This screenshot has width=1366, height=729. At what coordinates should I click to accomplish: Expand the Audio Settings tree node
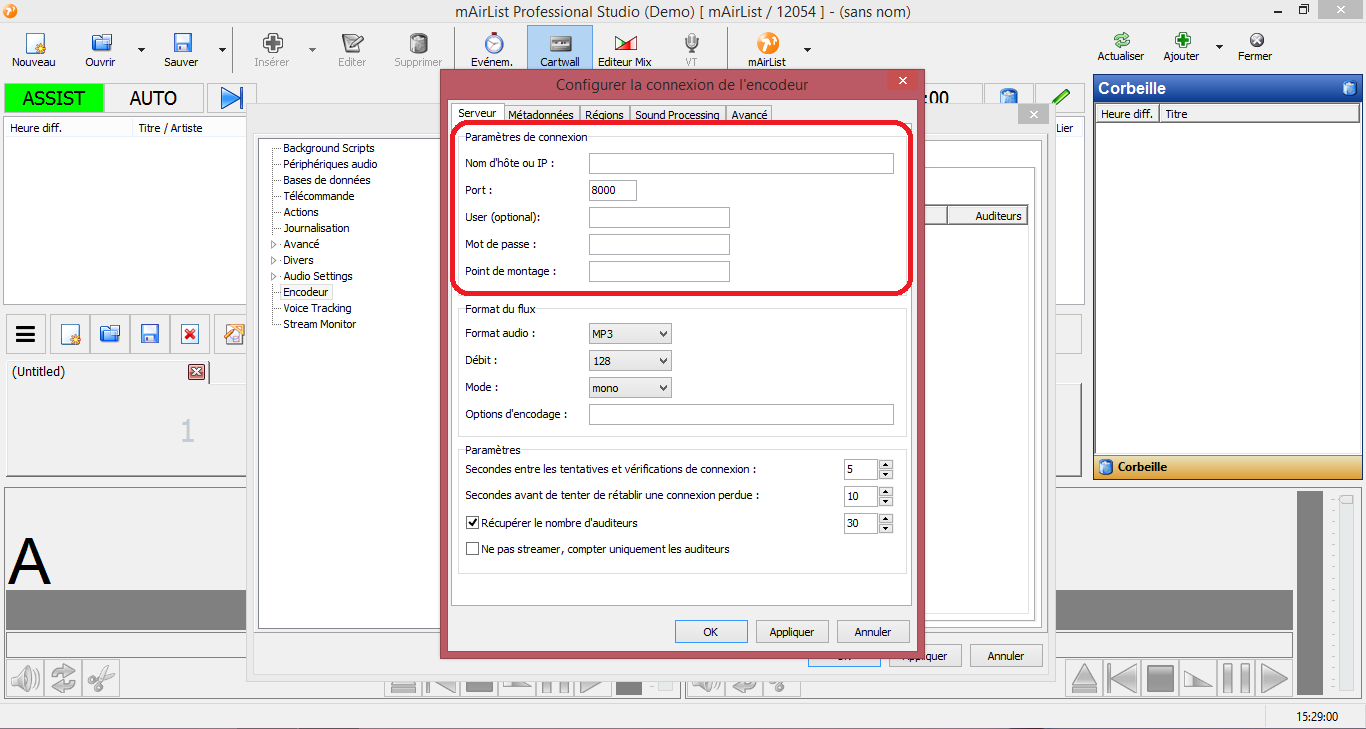coord(274,276)
